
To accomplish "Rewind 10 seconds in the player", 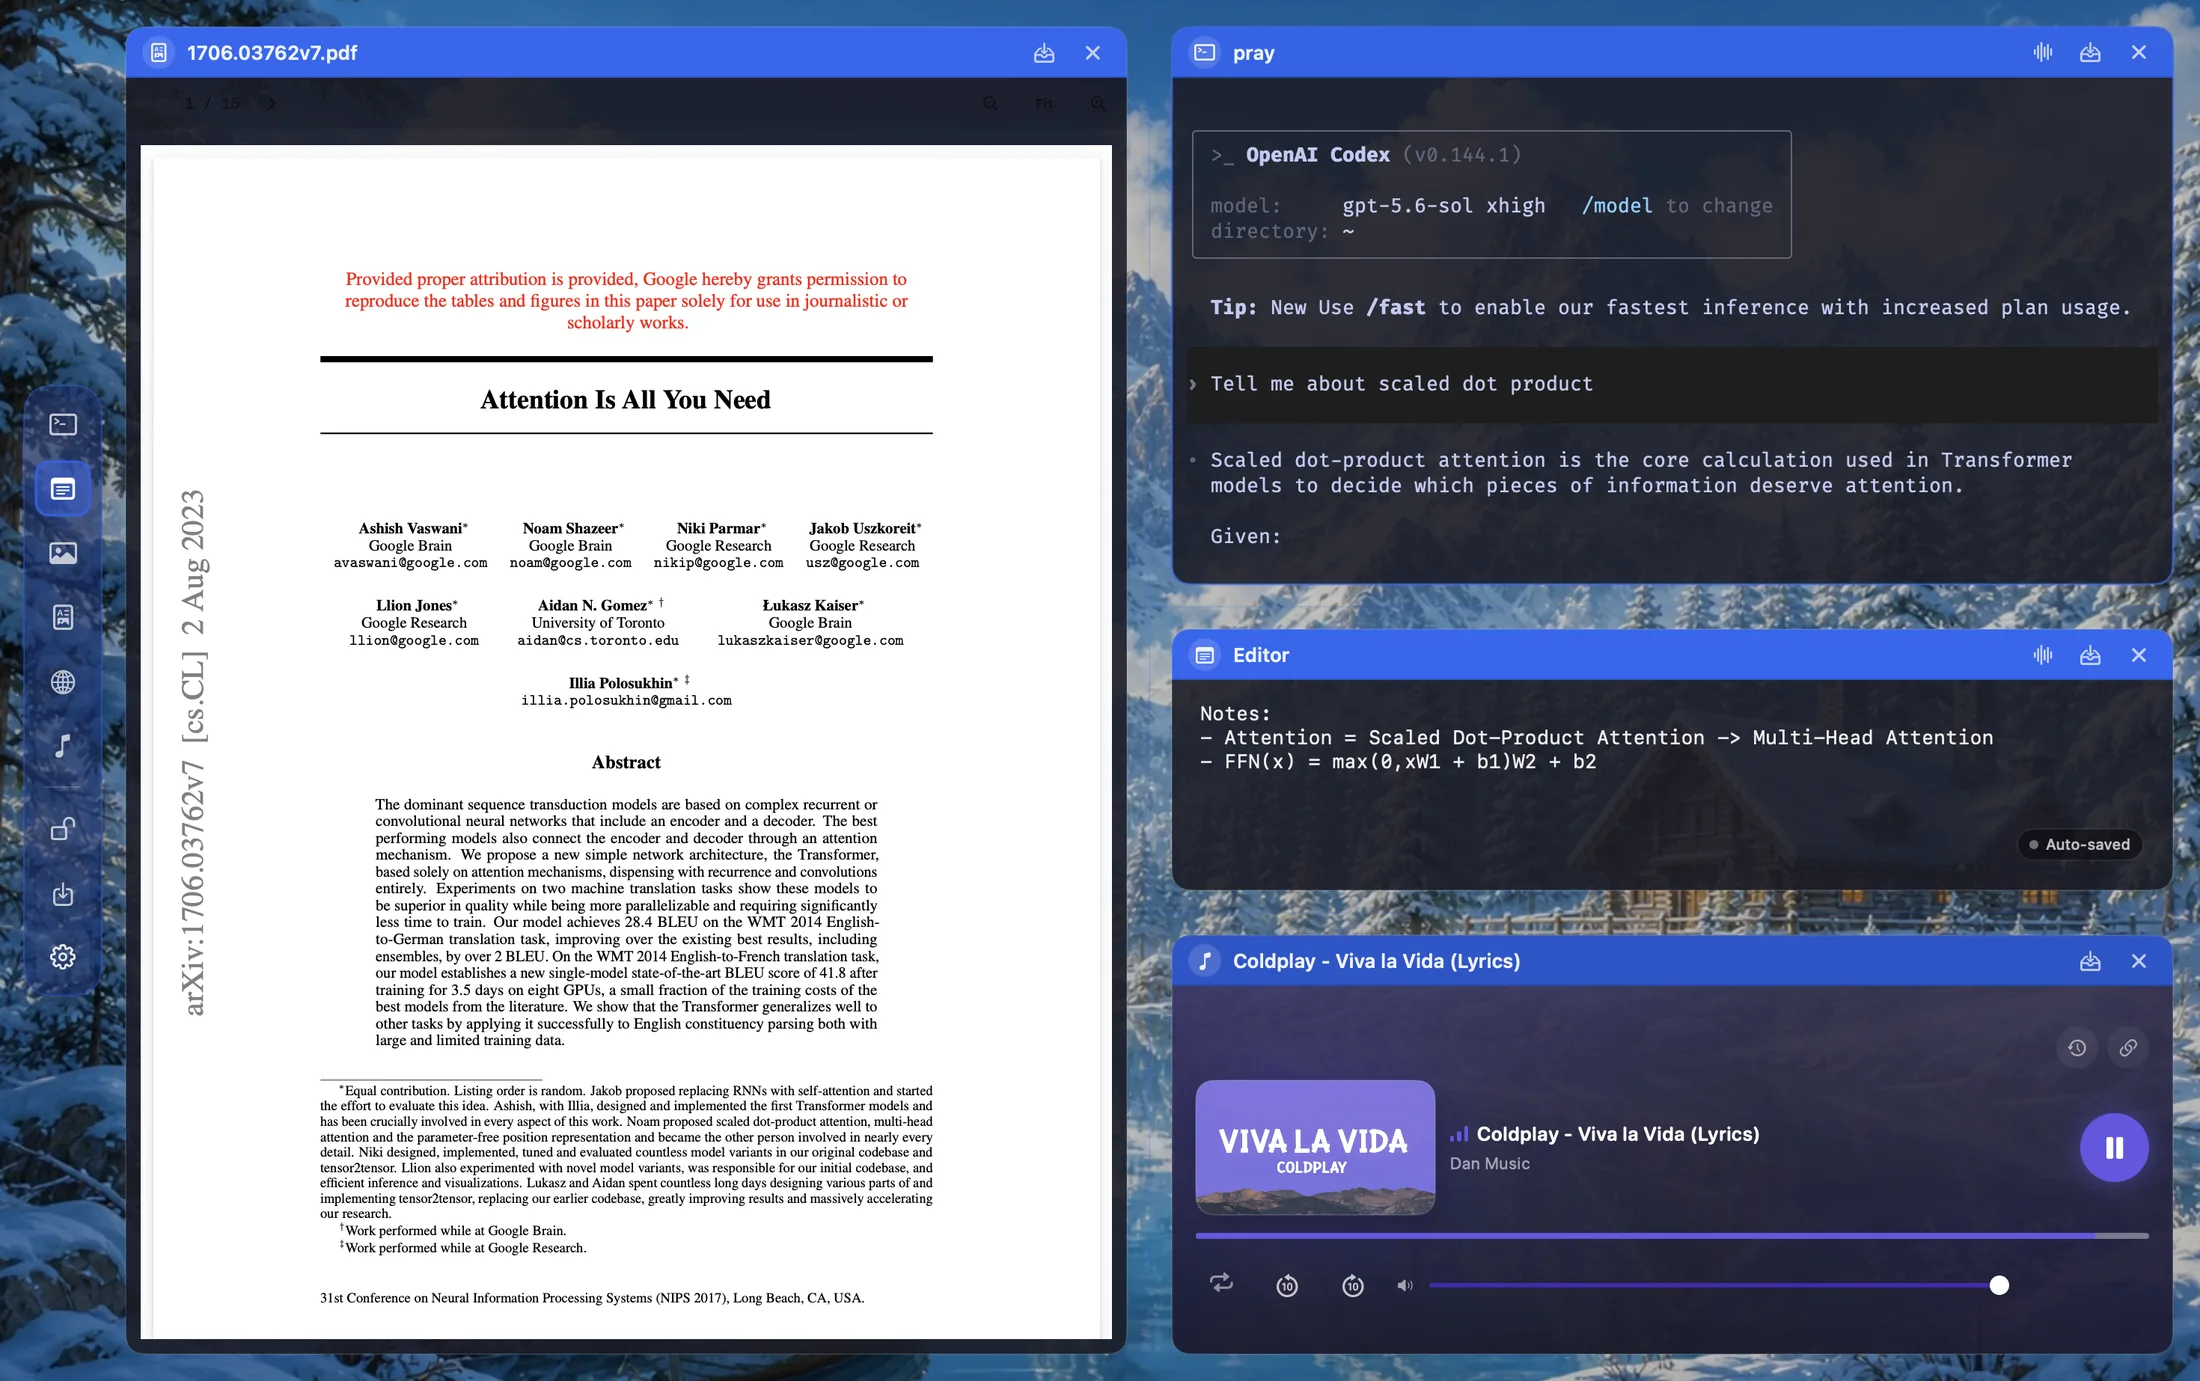I will (x=1287, y=1285).
